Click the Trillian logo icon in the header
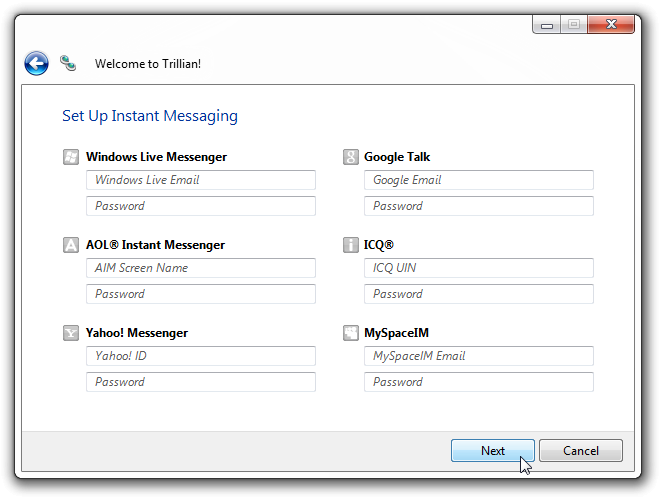Viewport: 660px width, 497px height. click(68, 63)
